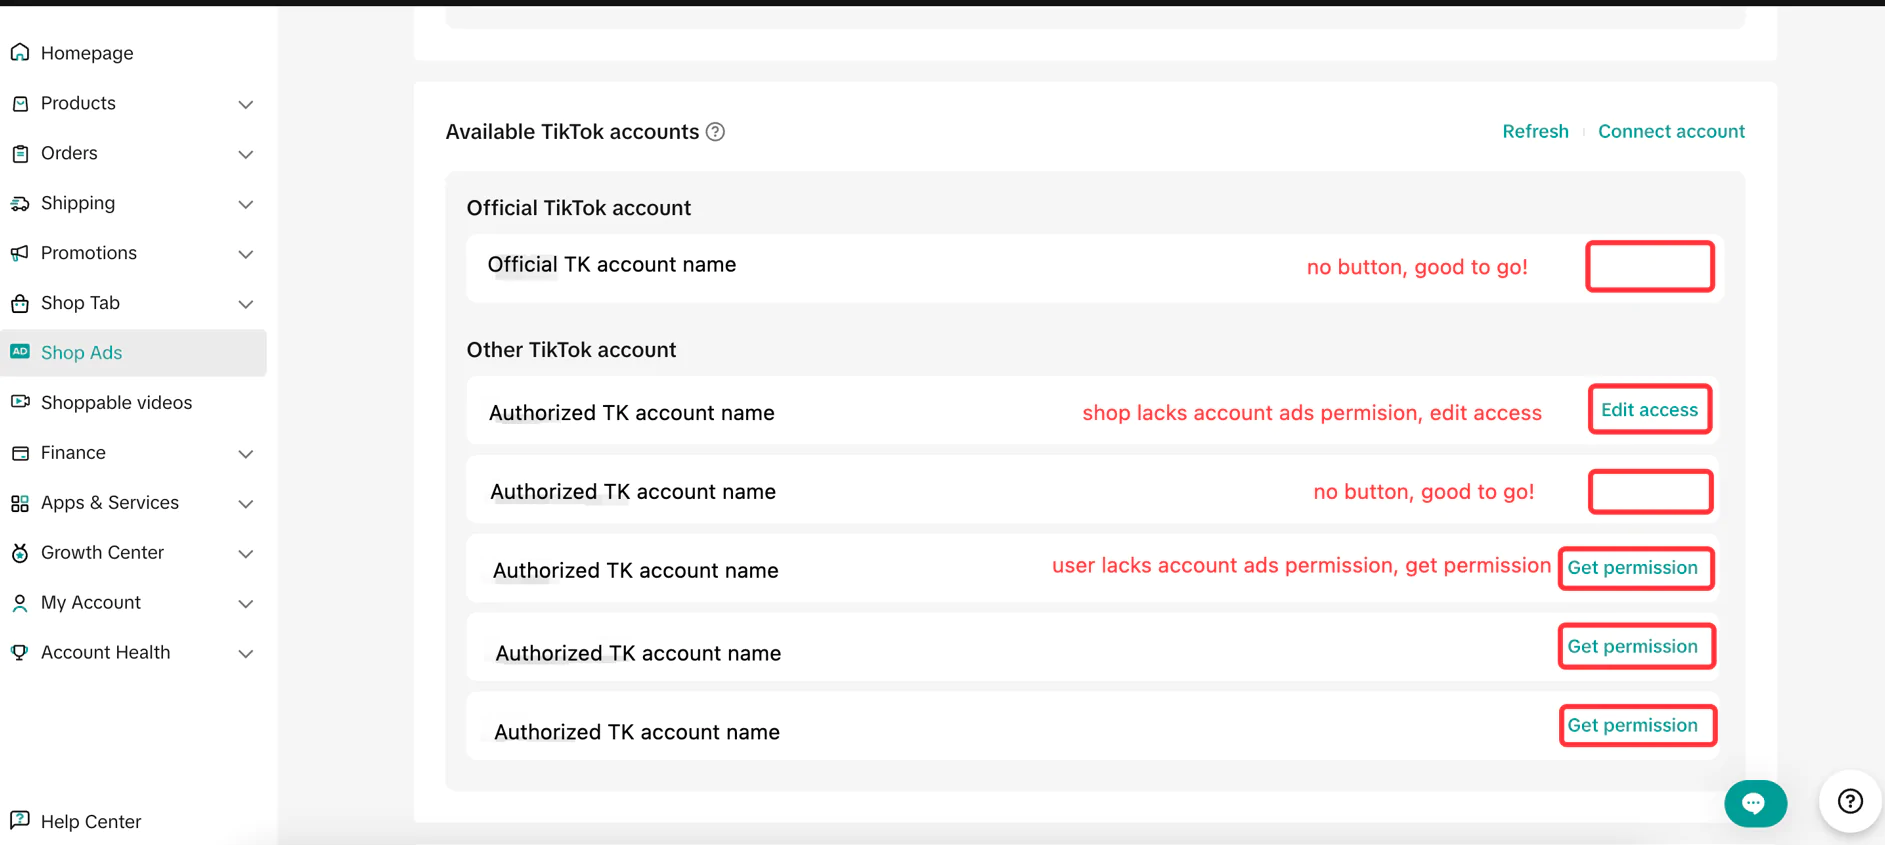Viewport: 1885px width, 845px height.
Task: Click the Growth Center medal icon
Action: [x=20, y=553]
